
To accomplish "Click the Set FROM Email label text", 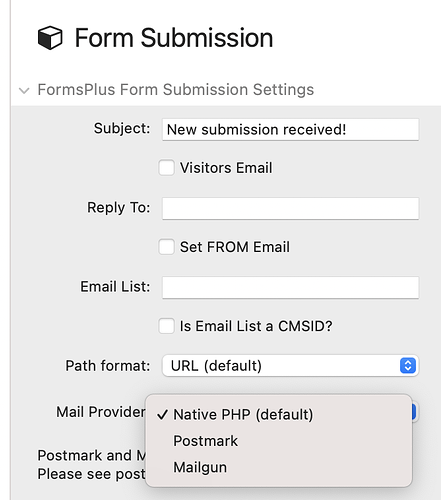I will [x=235, y=247].
